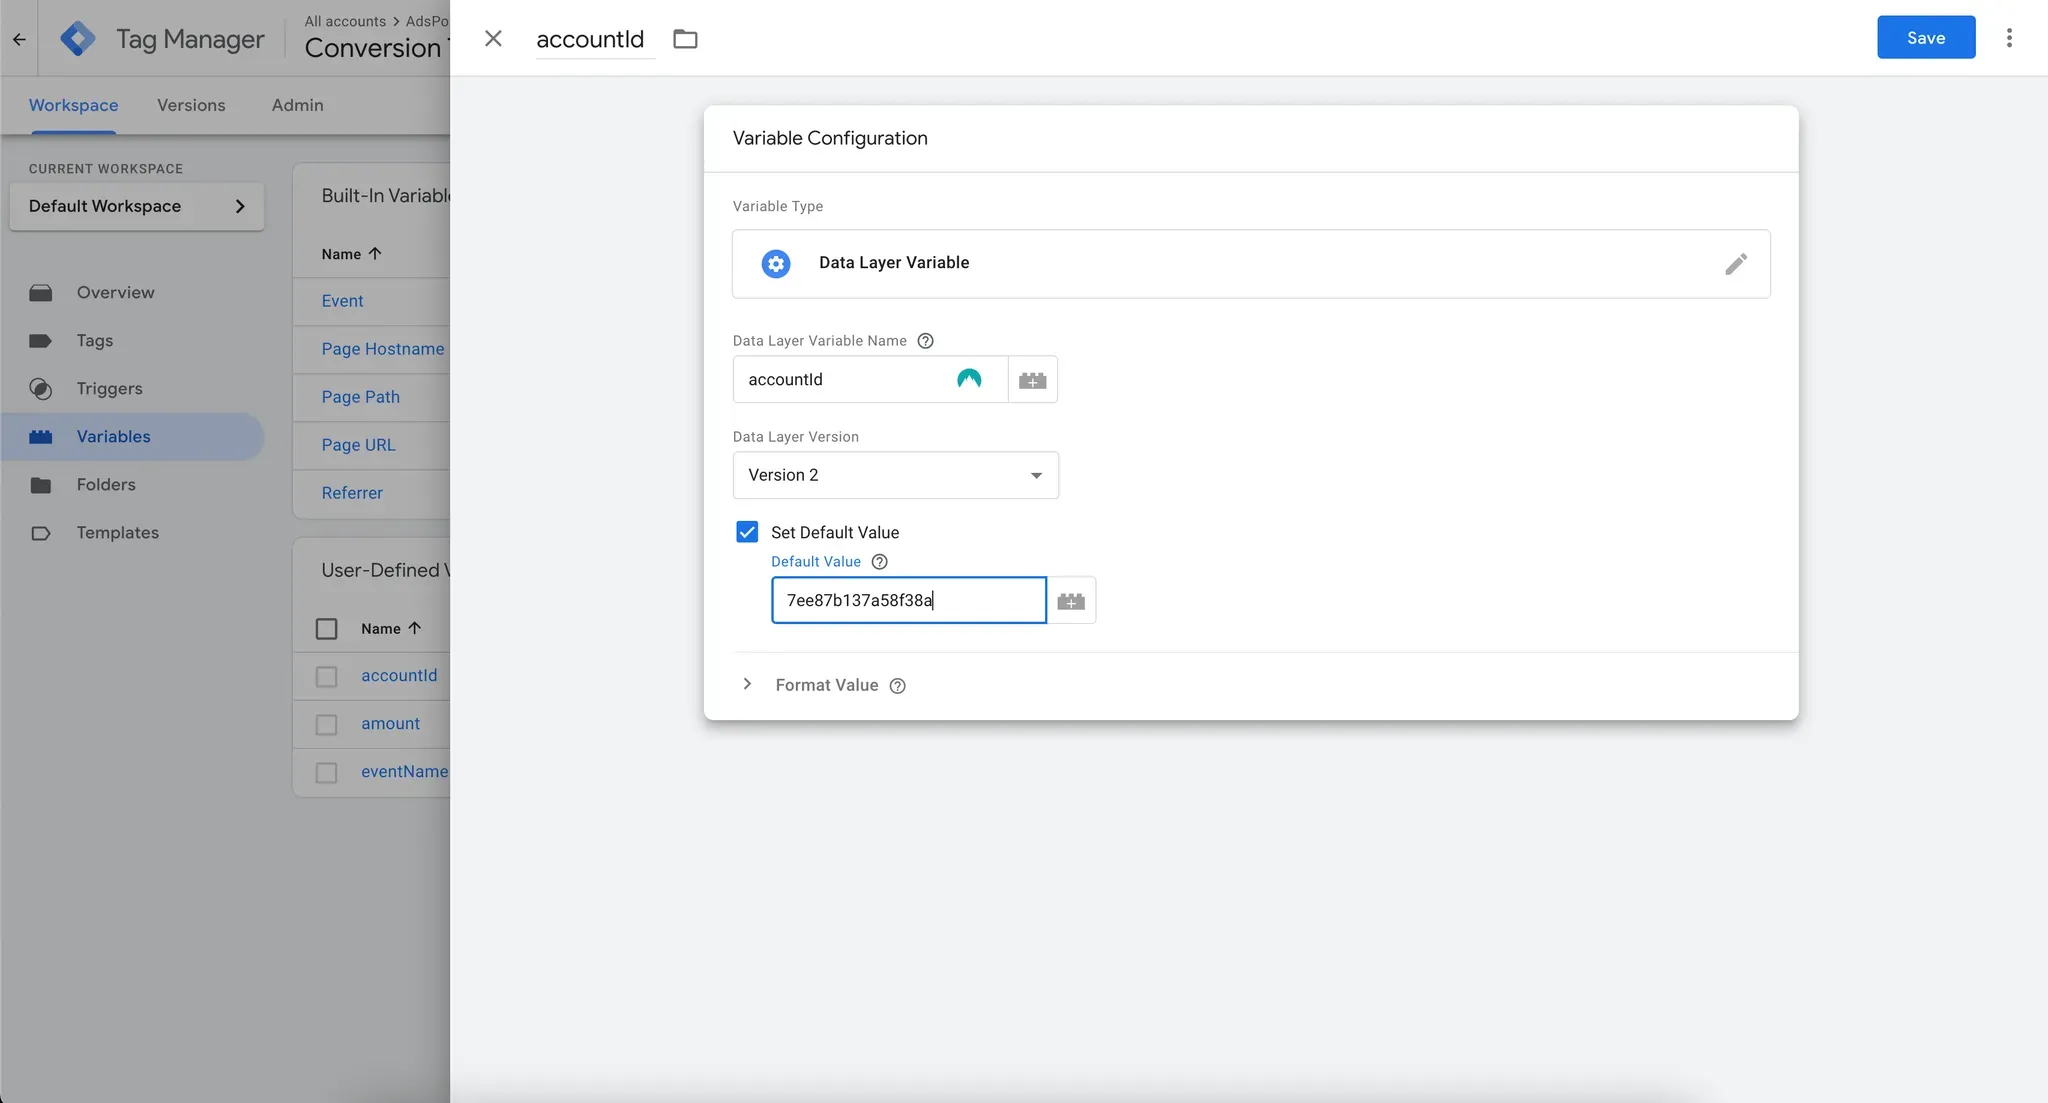Click the Templates icon in sidebar

click(x=41, y=533)
